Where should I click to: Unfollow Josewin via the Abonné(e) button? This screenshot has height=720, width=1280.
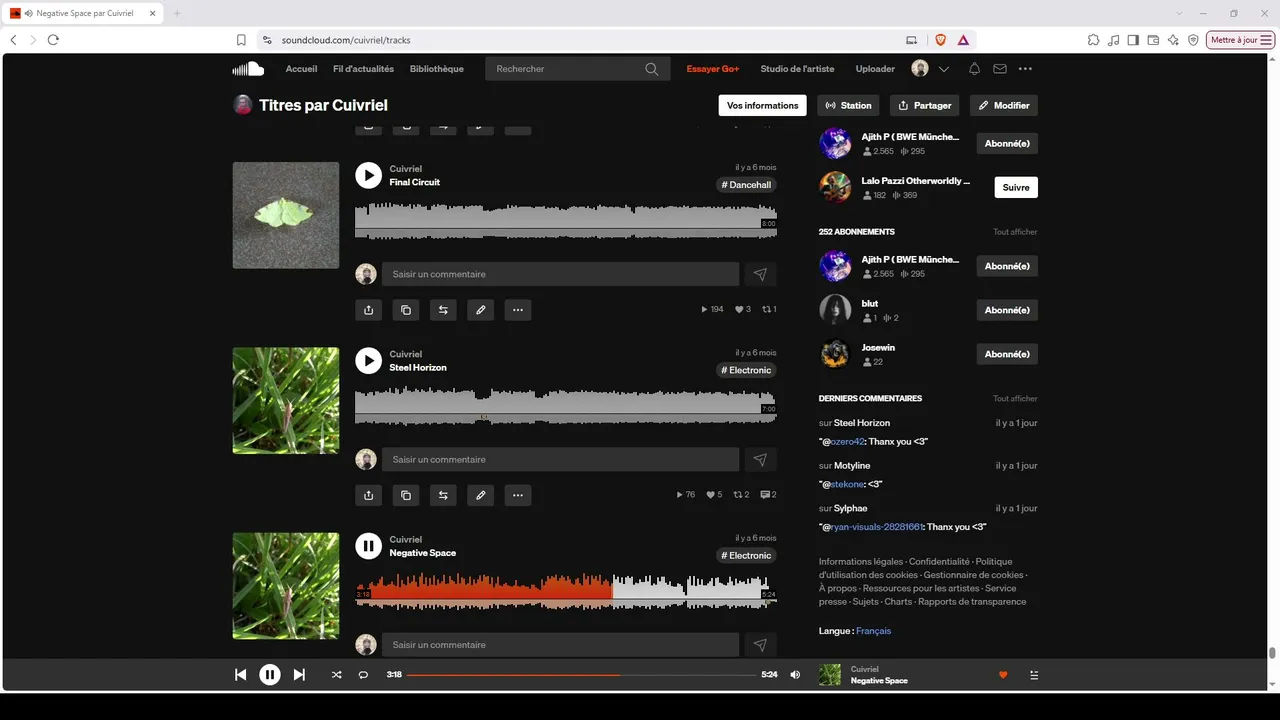point(1007,354)
